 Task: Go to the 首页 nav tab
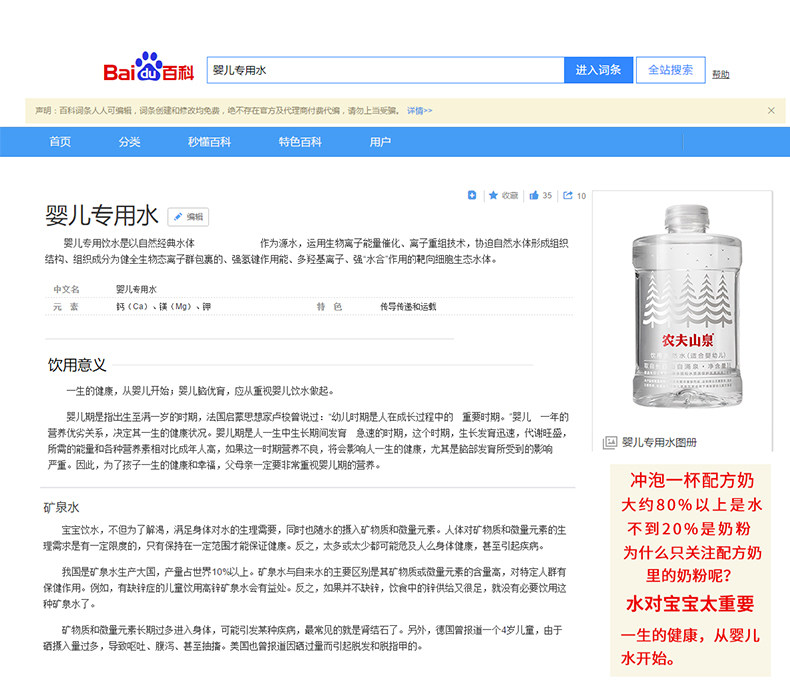60,142
